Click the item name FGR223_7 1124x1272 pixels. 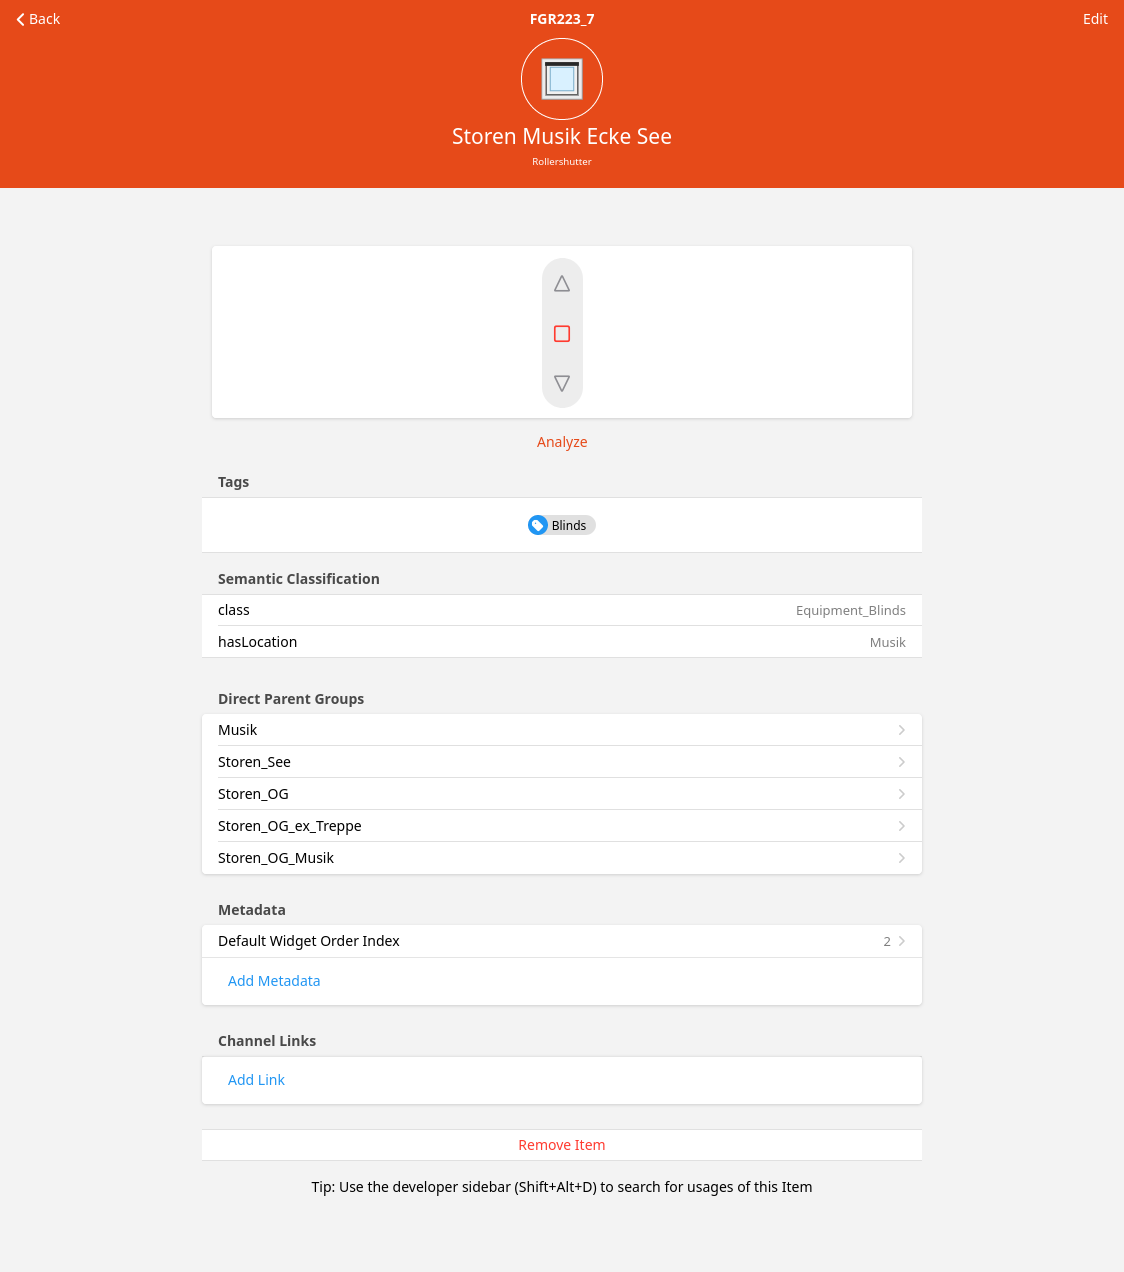pyautogui.click(x=562, y=19)
